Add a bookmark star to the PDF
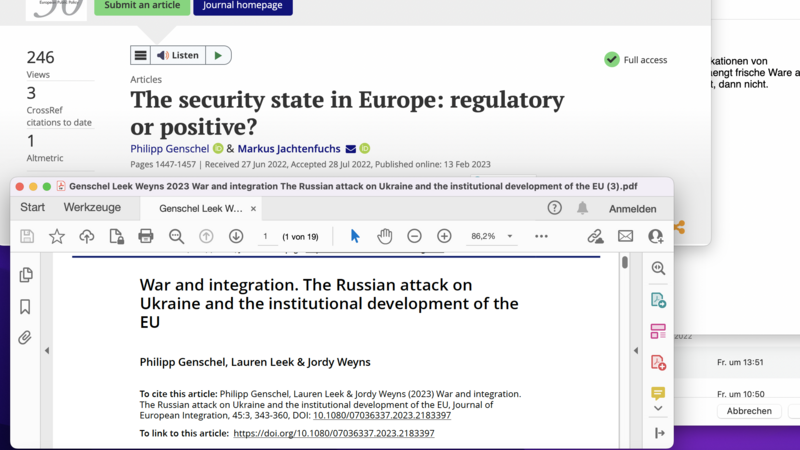Screen dimensions: 800x450 57,236
